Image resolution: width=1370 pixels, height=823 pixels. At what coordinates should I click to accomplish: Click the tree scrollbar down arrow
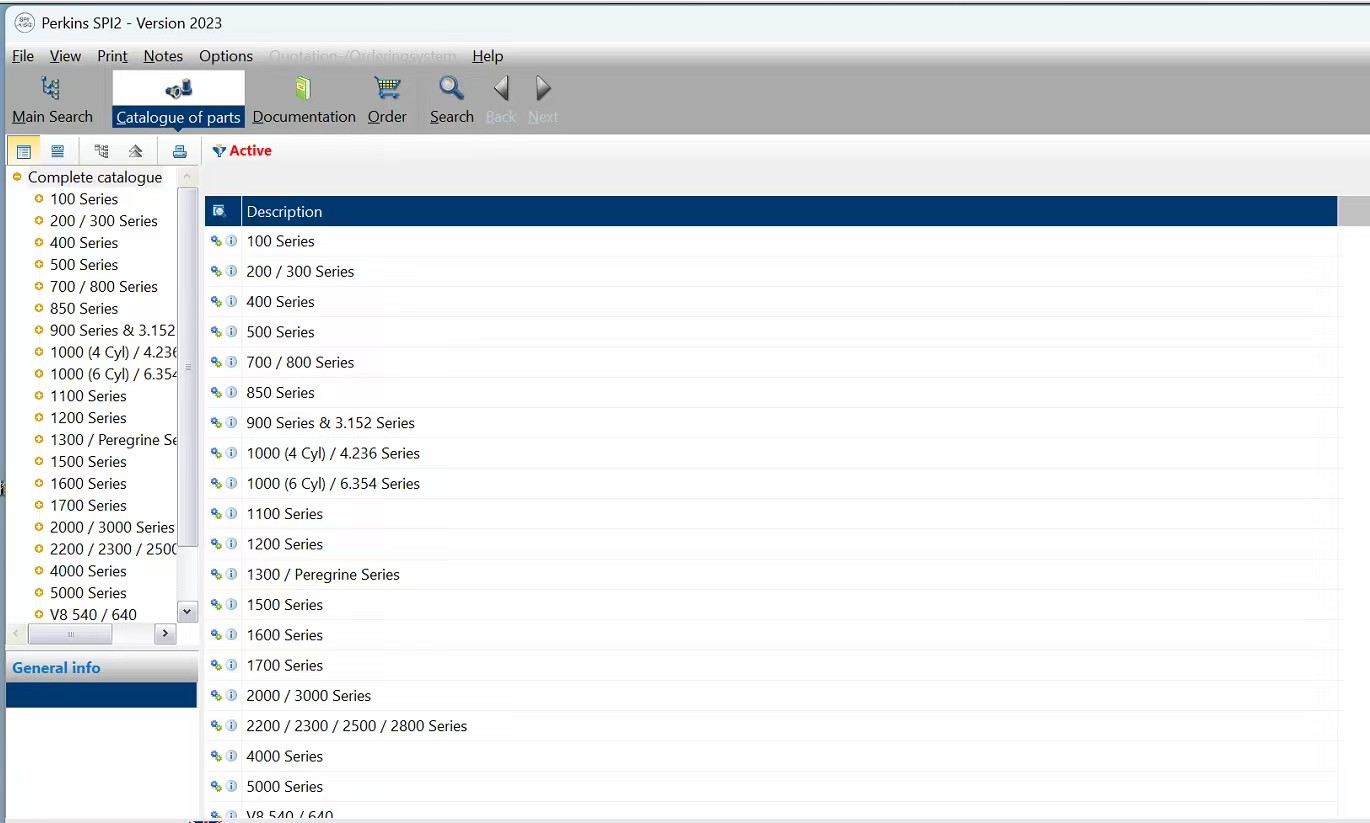pos(187,611)
